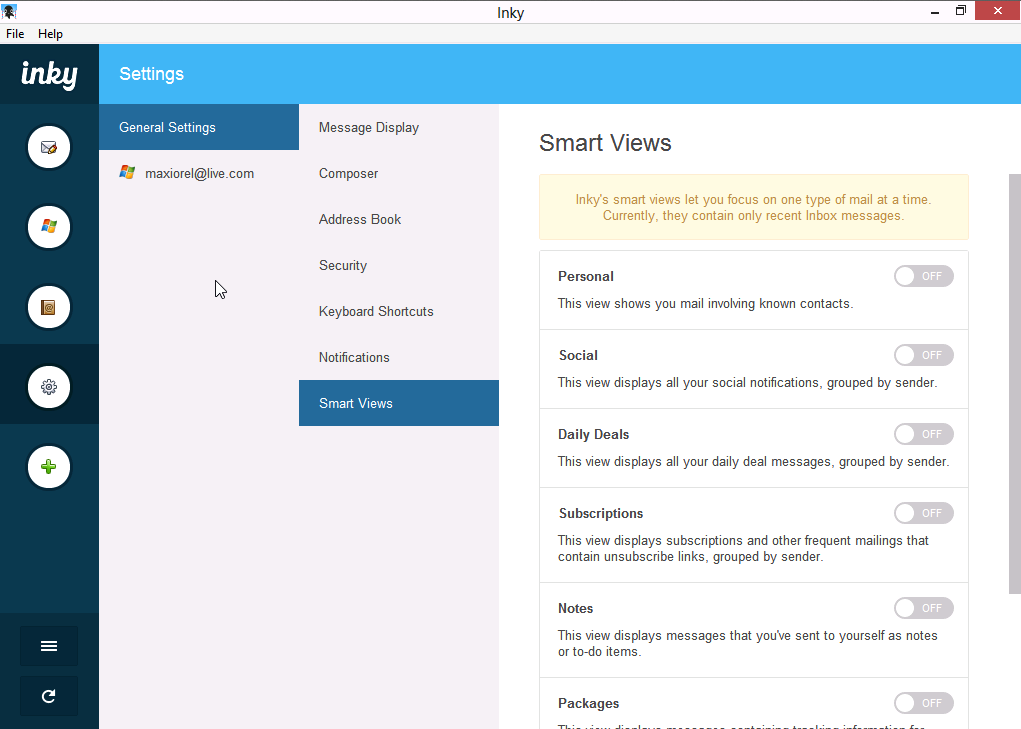Turn on the Packages smart view
1021x729 pixels.
coord(923,704)
